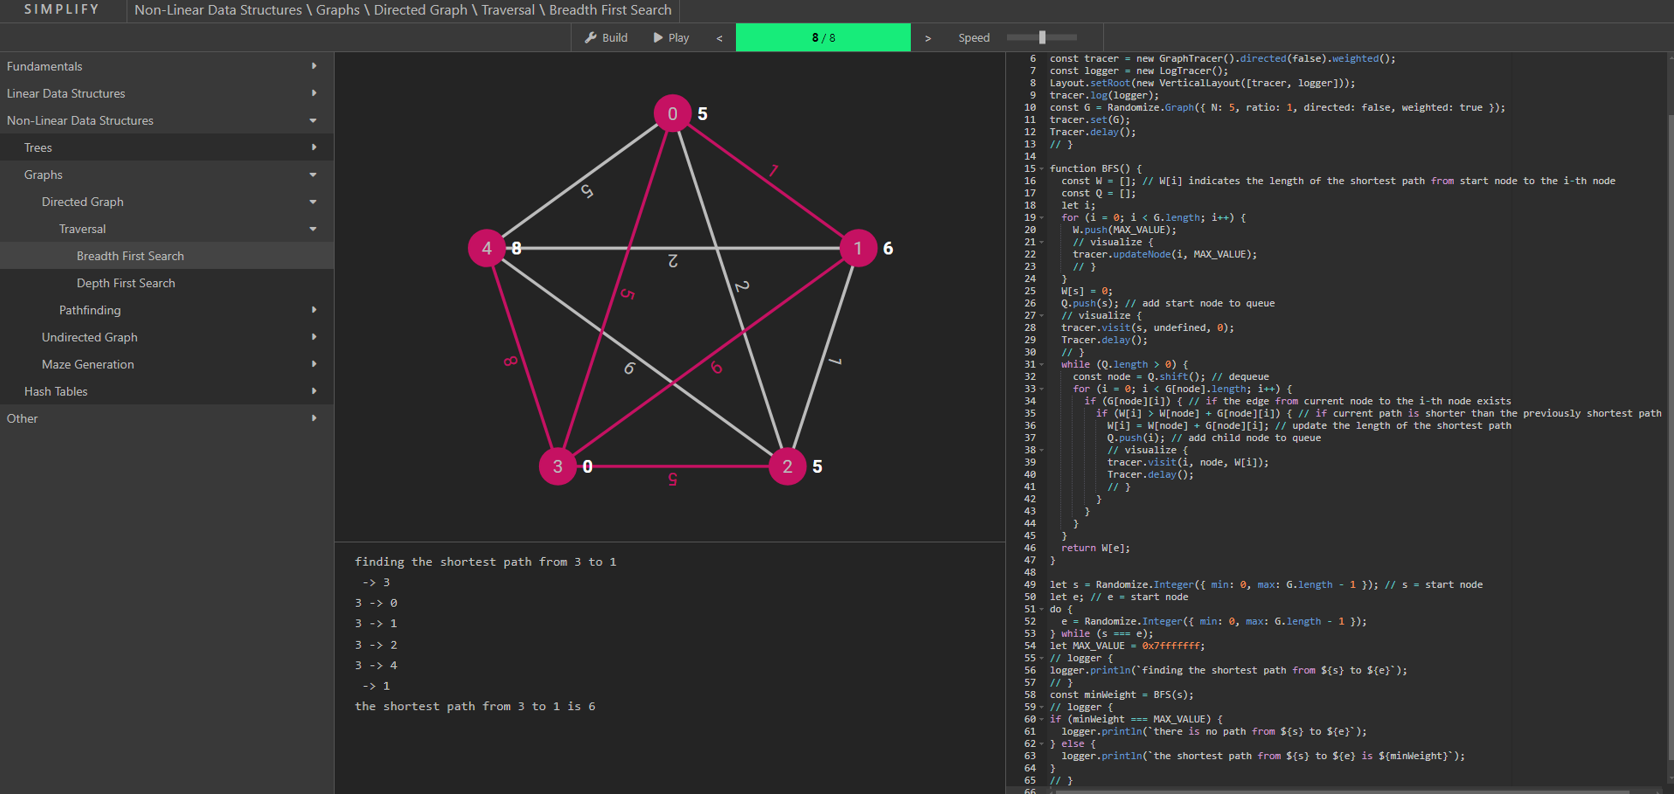
Task: Expand the Hash Tables section
Action: [166, 391]
